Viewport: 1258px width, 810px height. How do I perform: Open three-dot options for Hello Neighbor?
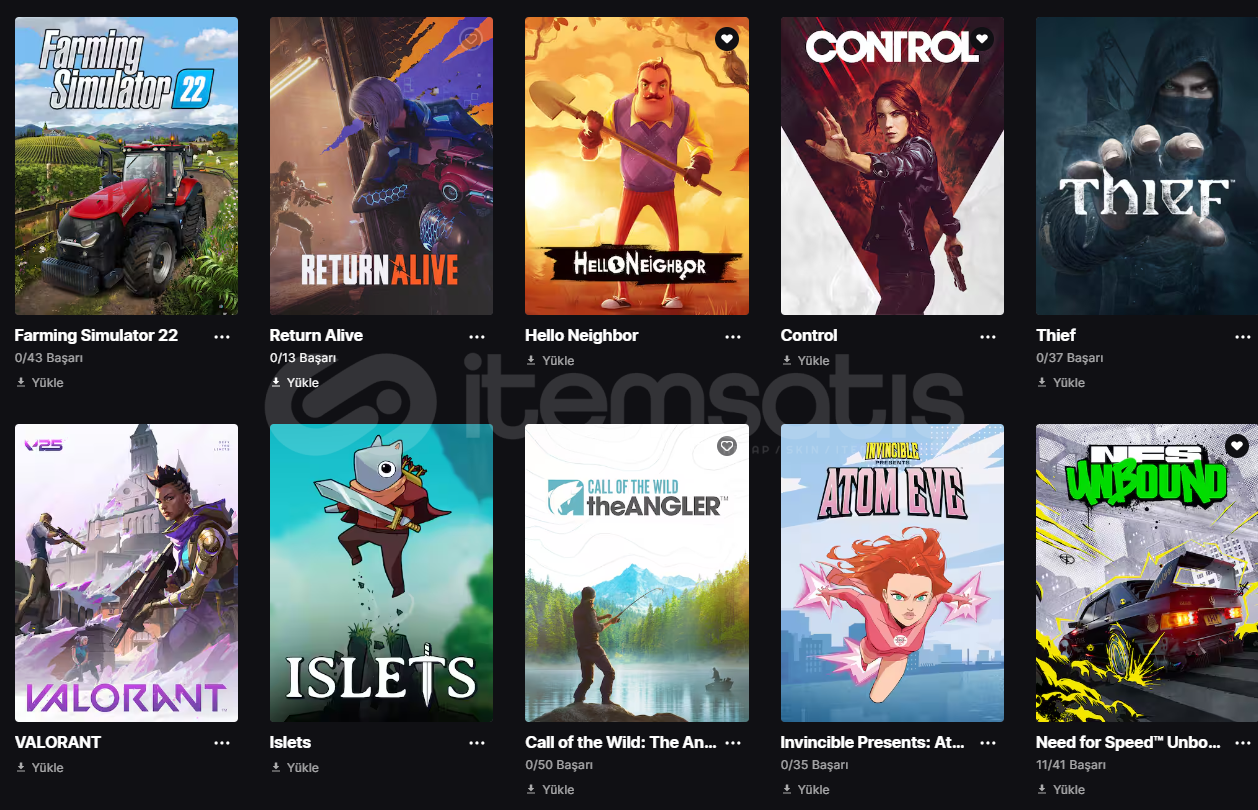pos(733,336)
